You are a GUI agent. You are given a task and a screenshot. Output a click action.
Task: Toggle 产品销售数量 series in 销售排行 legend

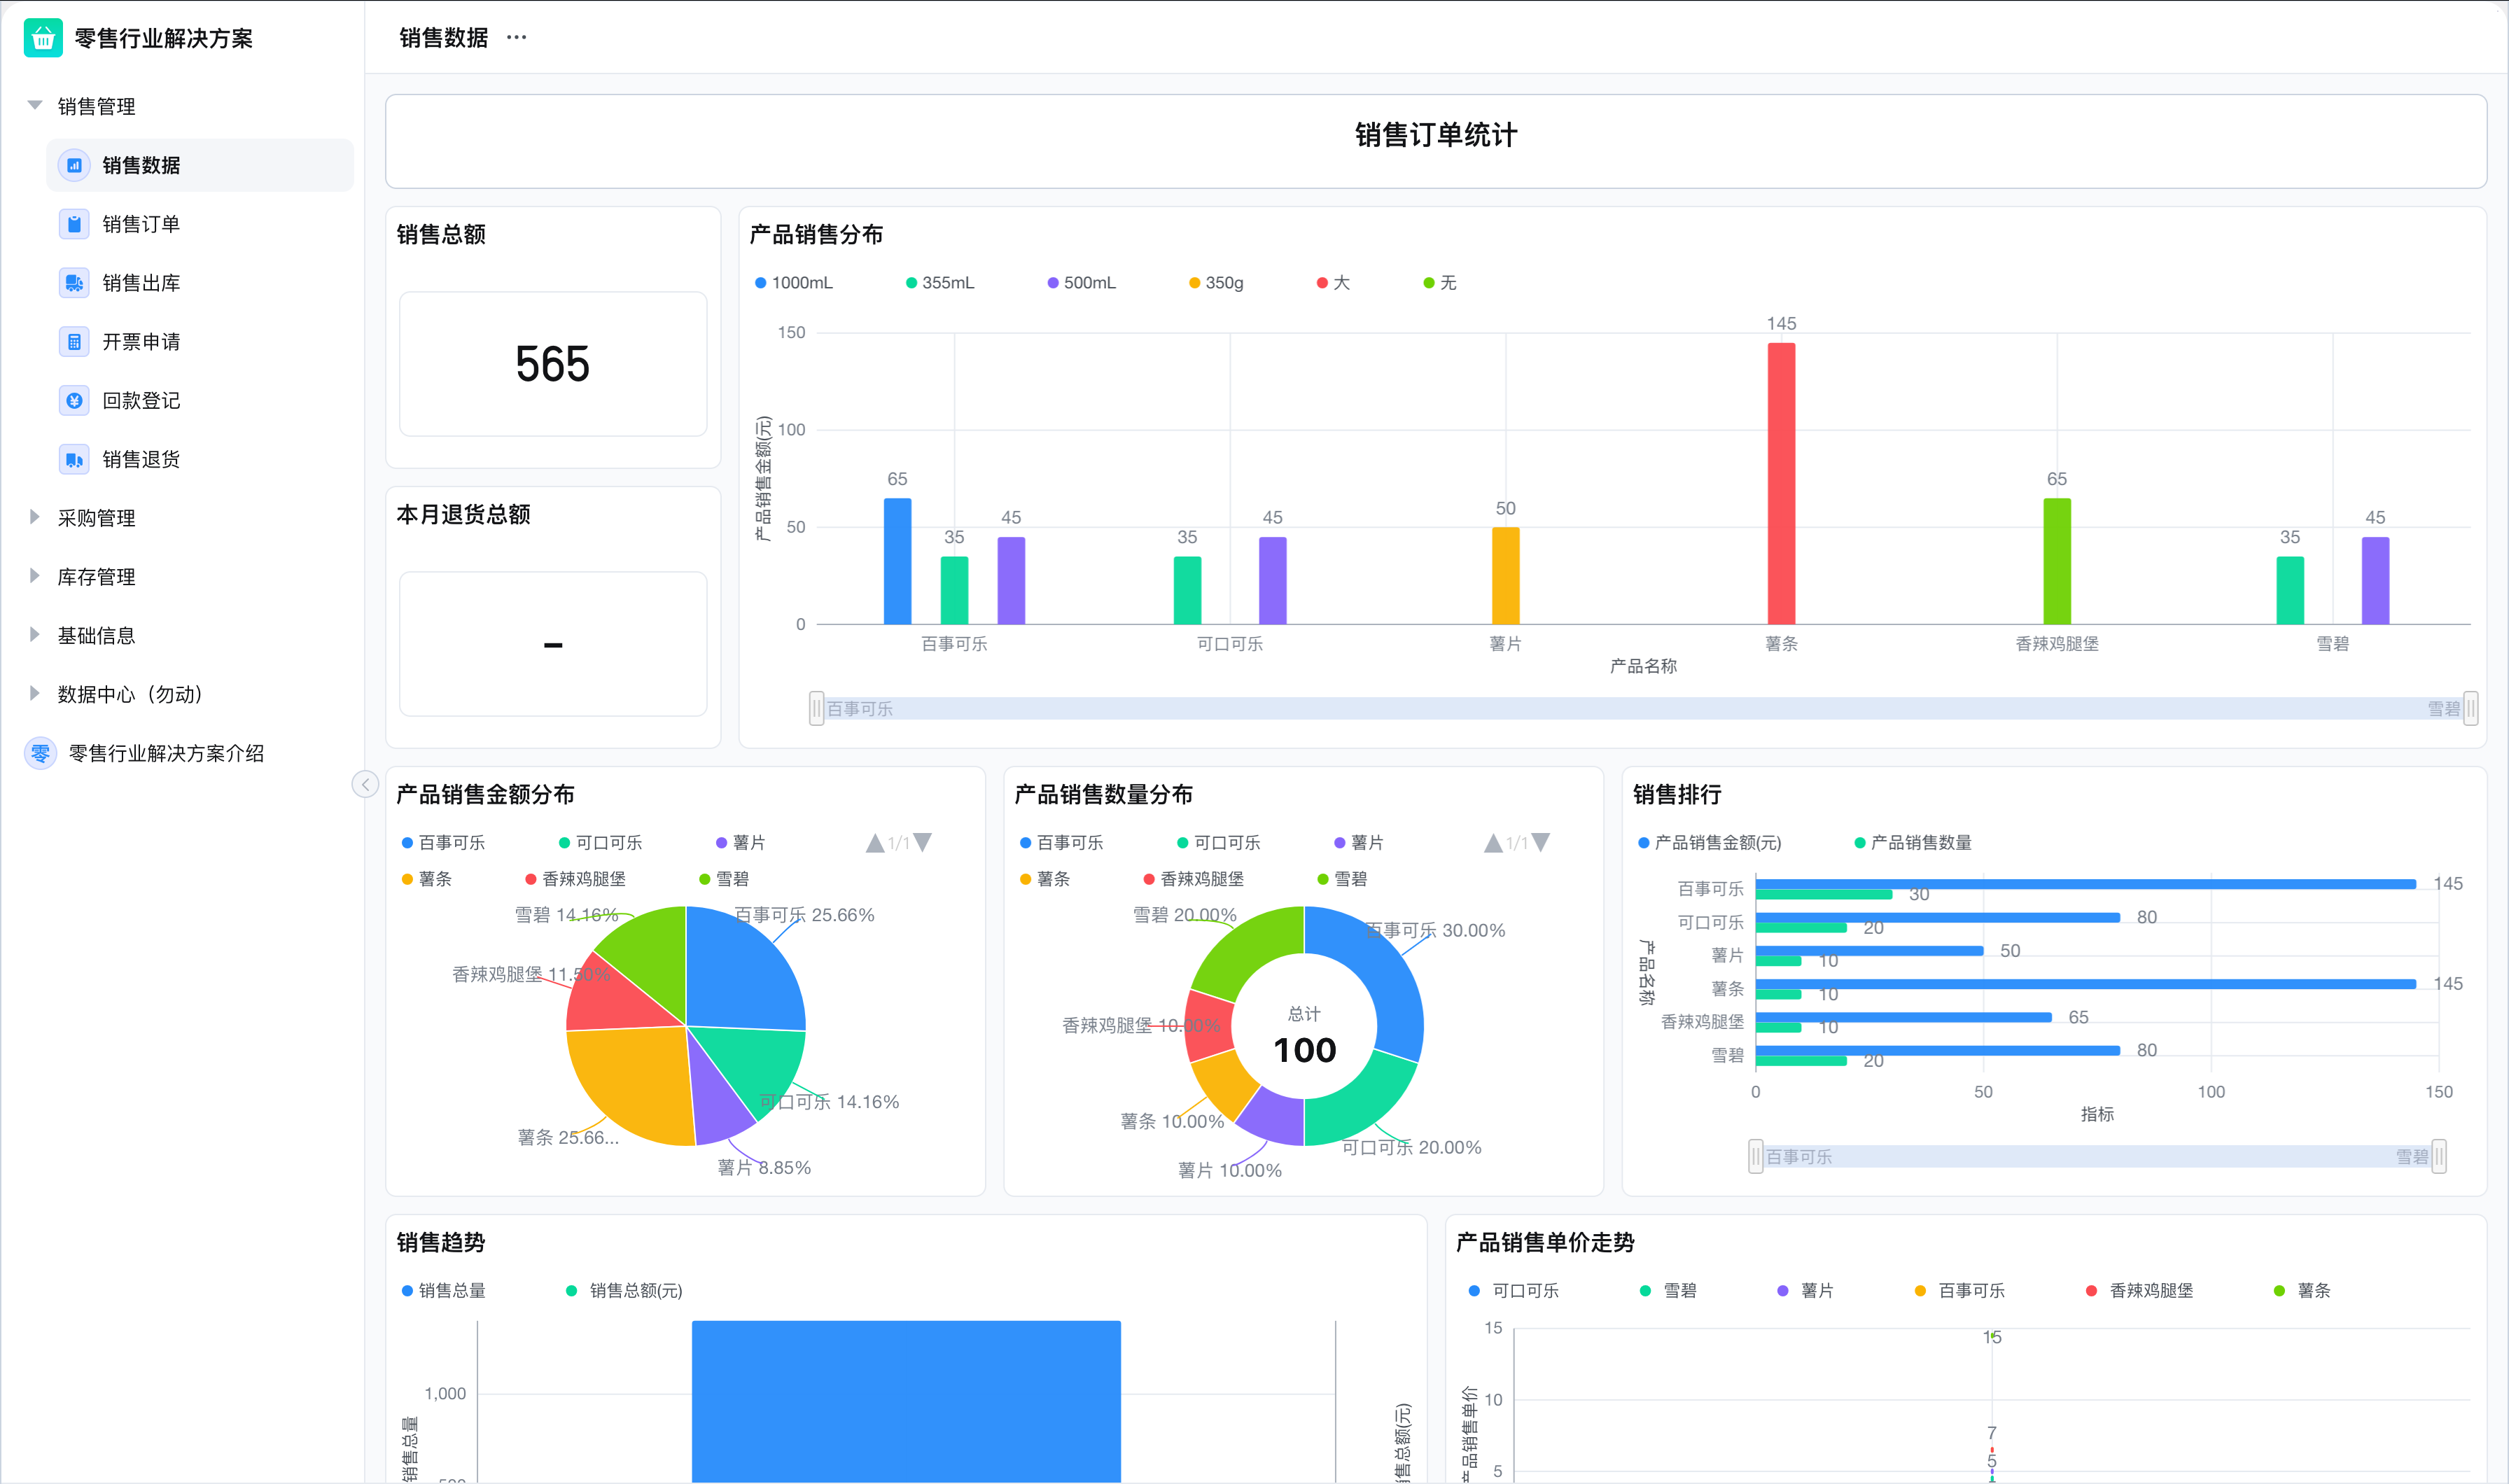pos(1913,843)
